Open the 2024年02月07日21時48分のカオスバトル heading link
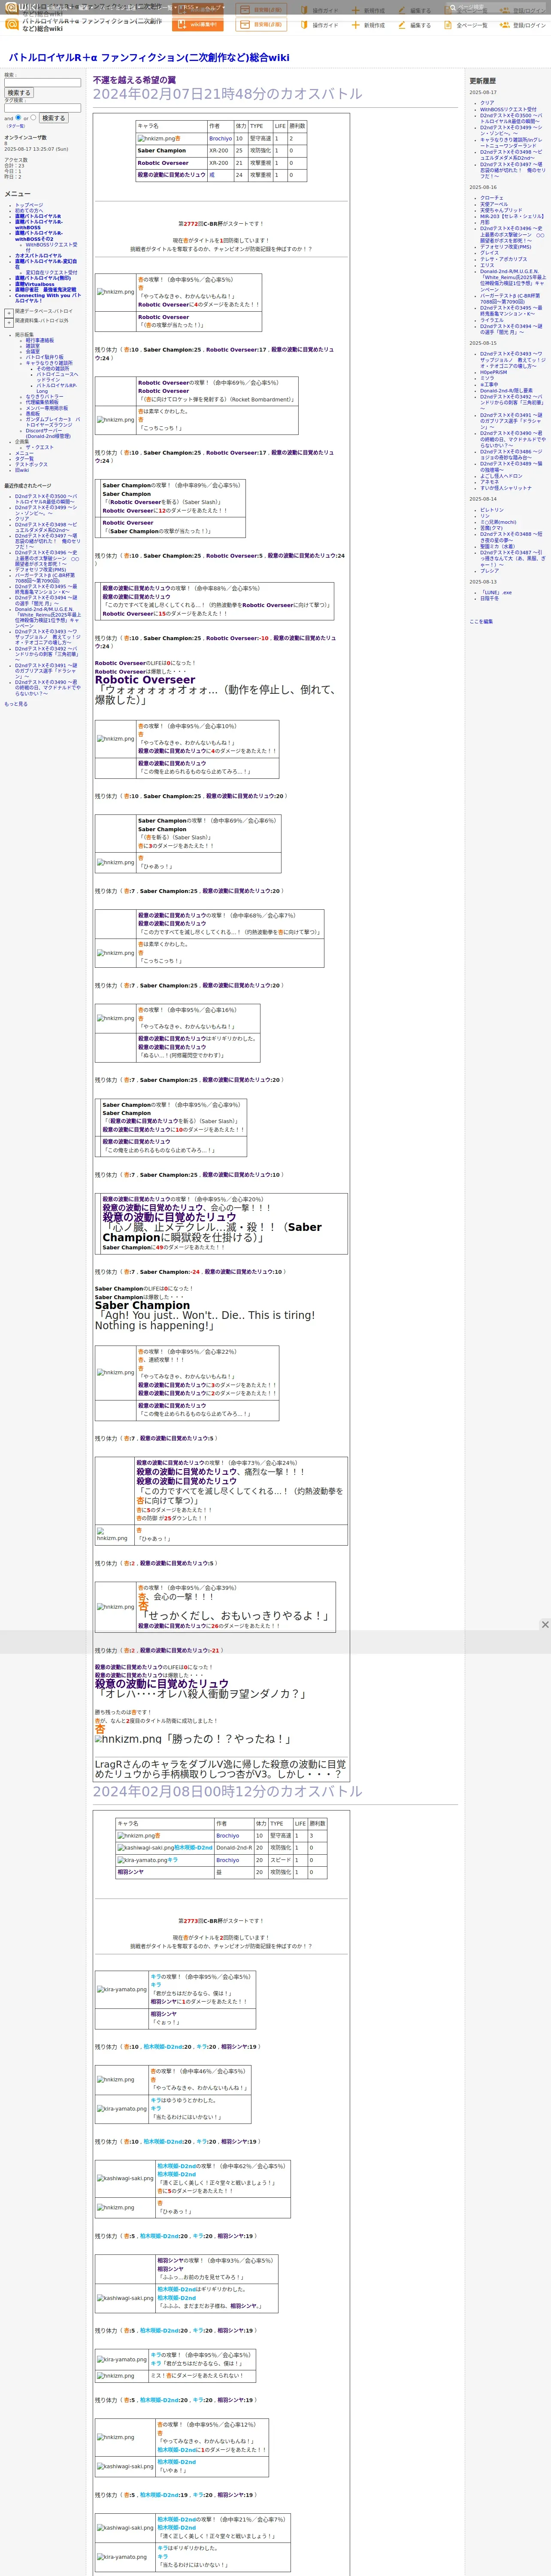 pyautogui.click(x=228, y=94)
